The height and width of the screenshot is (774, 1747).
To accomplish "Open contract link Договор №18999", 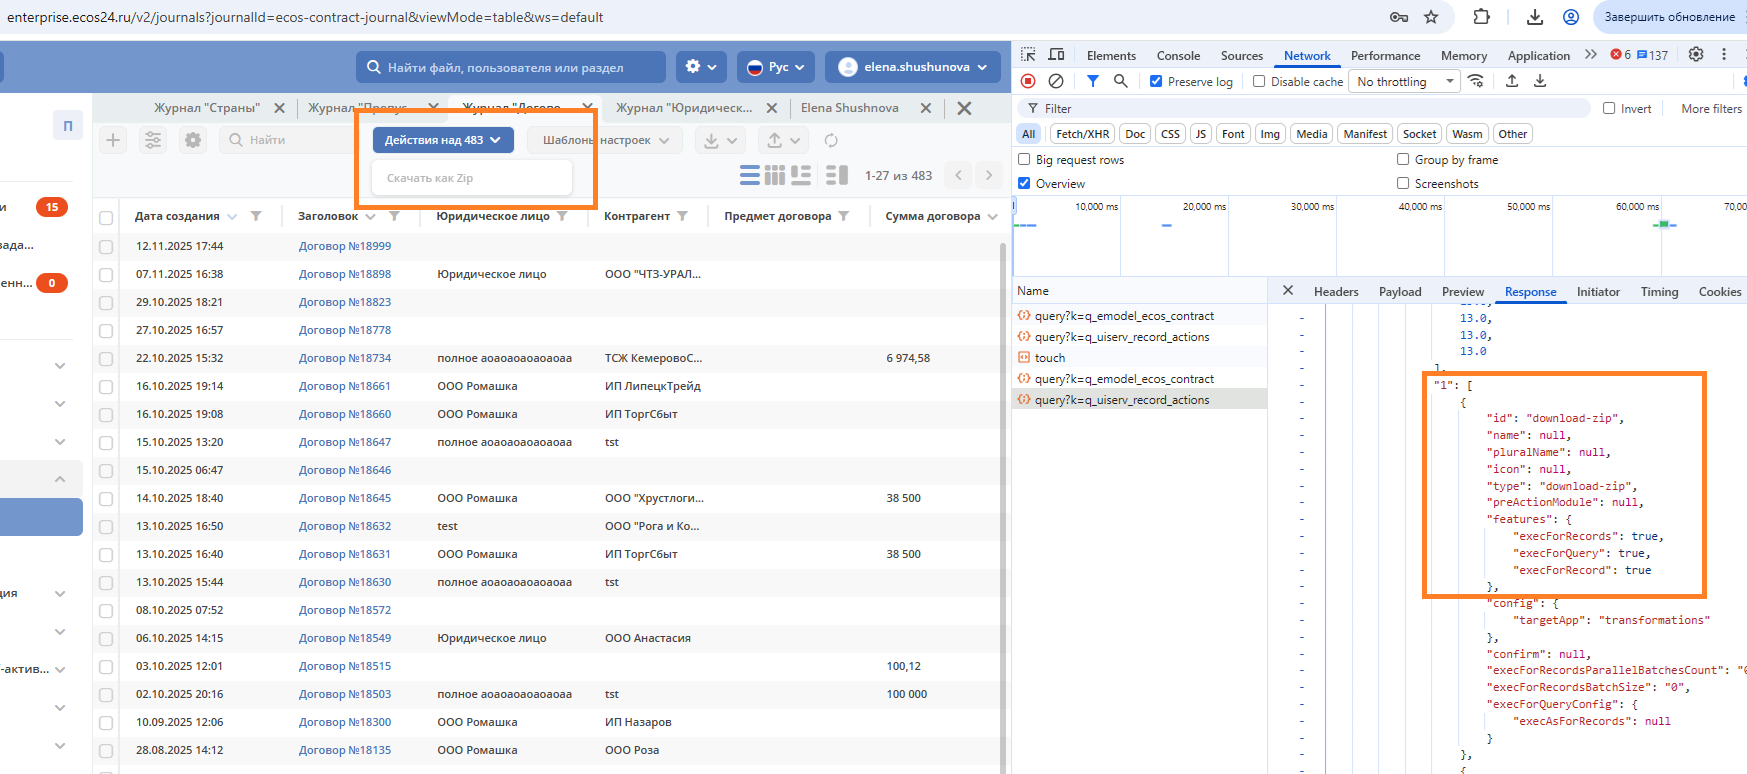I will (x=345, y=246).
